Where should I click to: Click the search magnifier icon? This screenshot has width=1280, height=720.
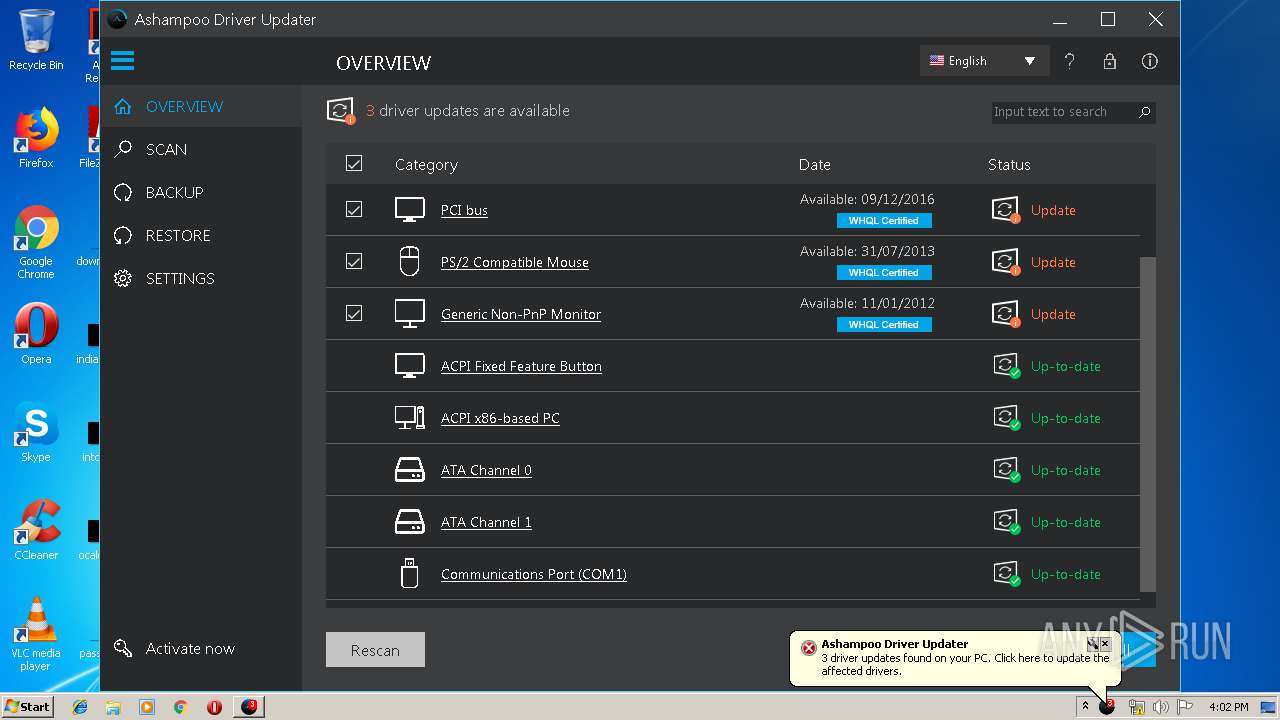pyautogui.click(x=1145, y=112)
